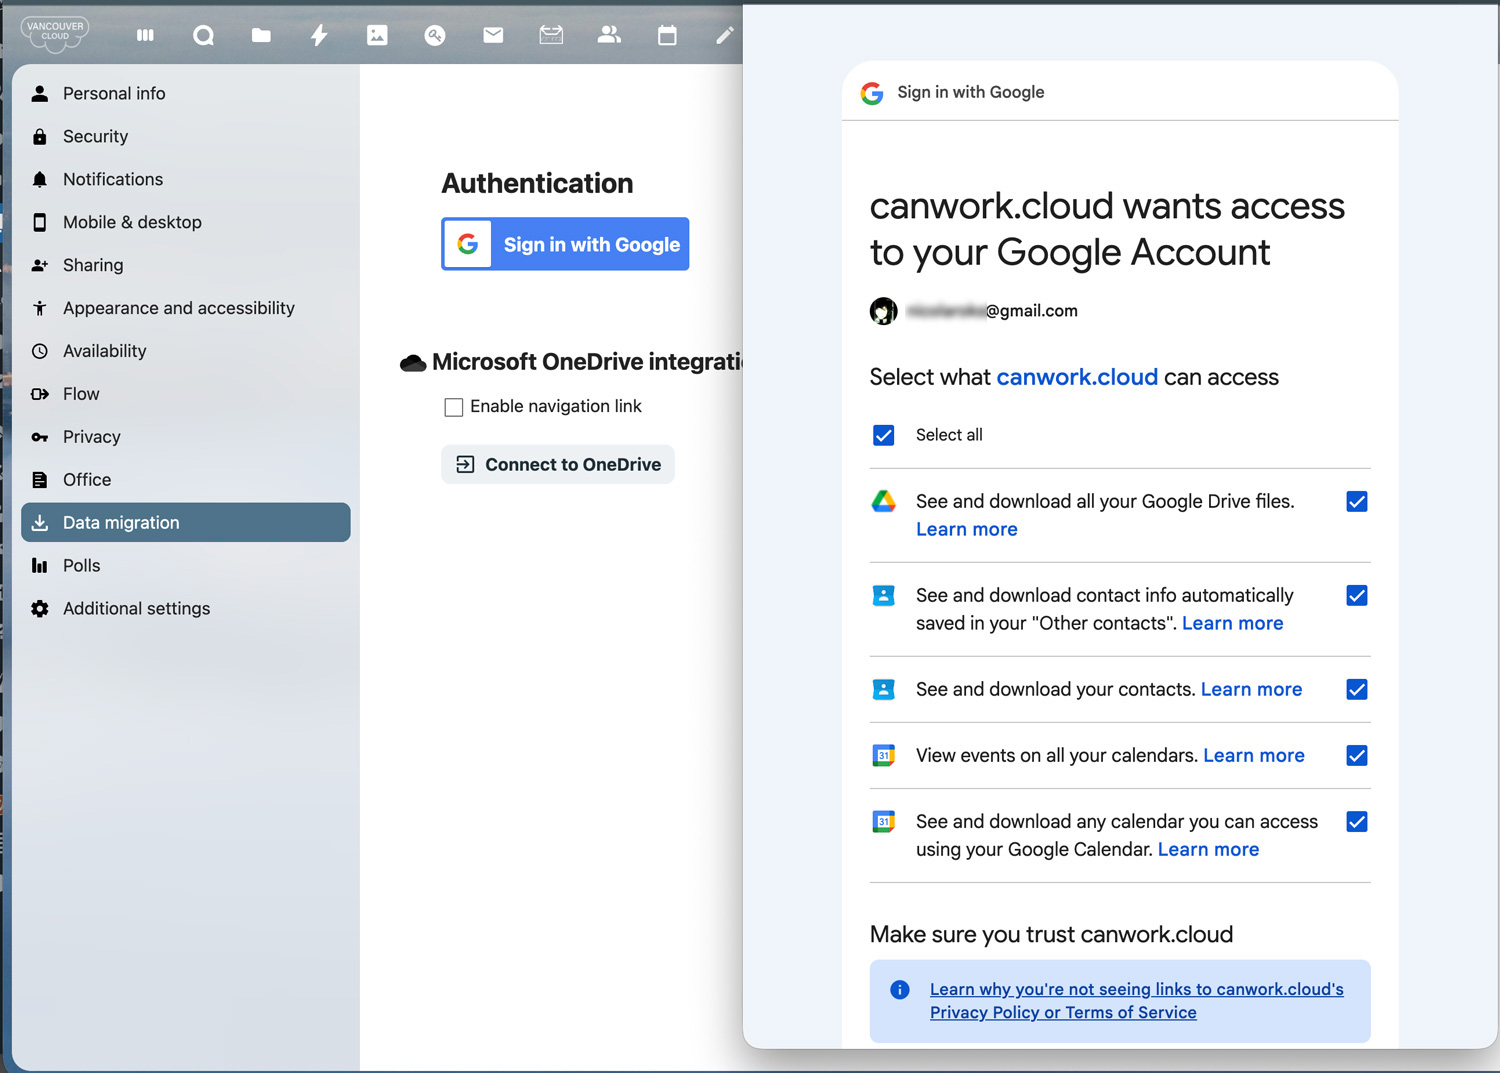Click the Vancouver Cloud logo

(x=54, y=33)
